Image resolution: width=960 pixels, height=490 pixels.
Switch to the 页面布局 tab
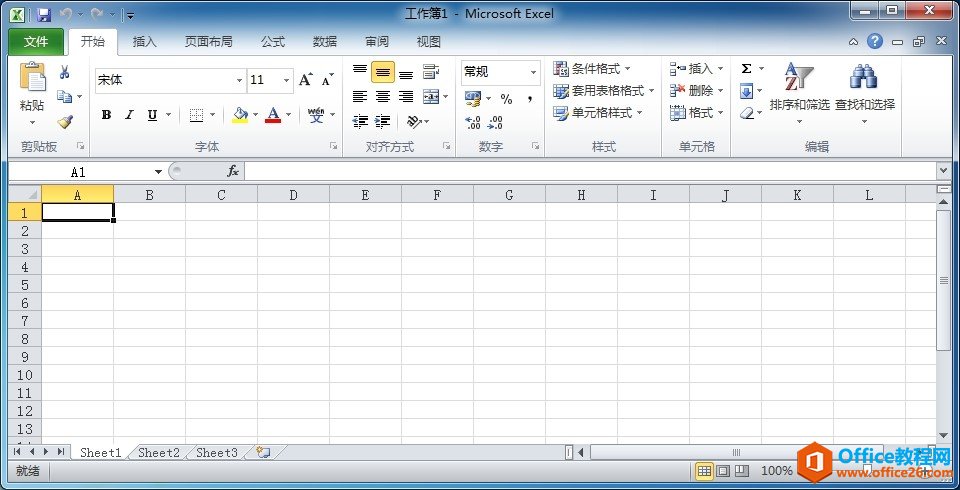coord(208,42)
